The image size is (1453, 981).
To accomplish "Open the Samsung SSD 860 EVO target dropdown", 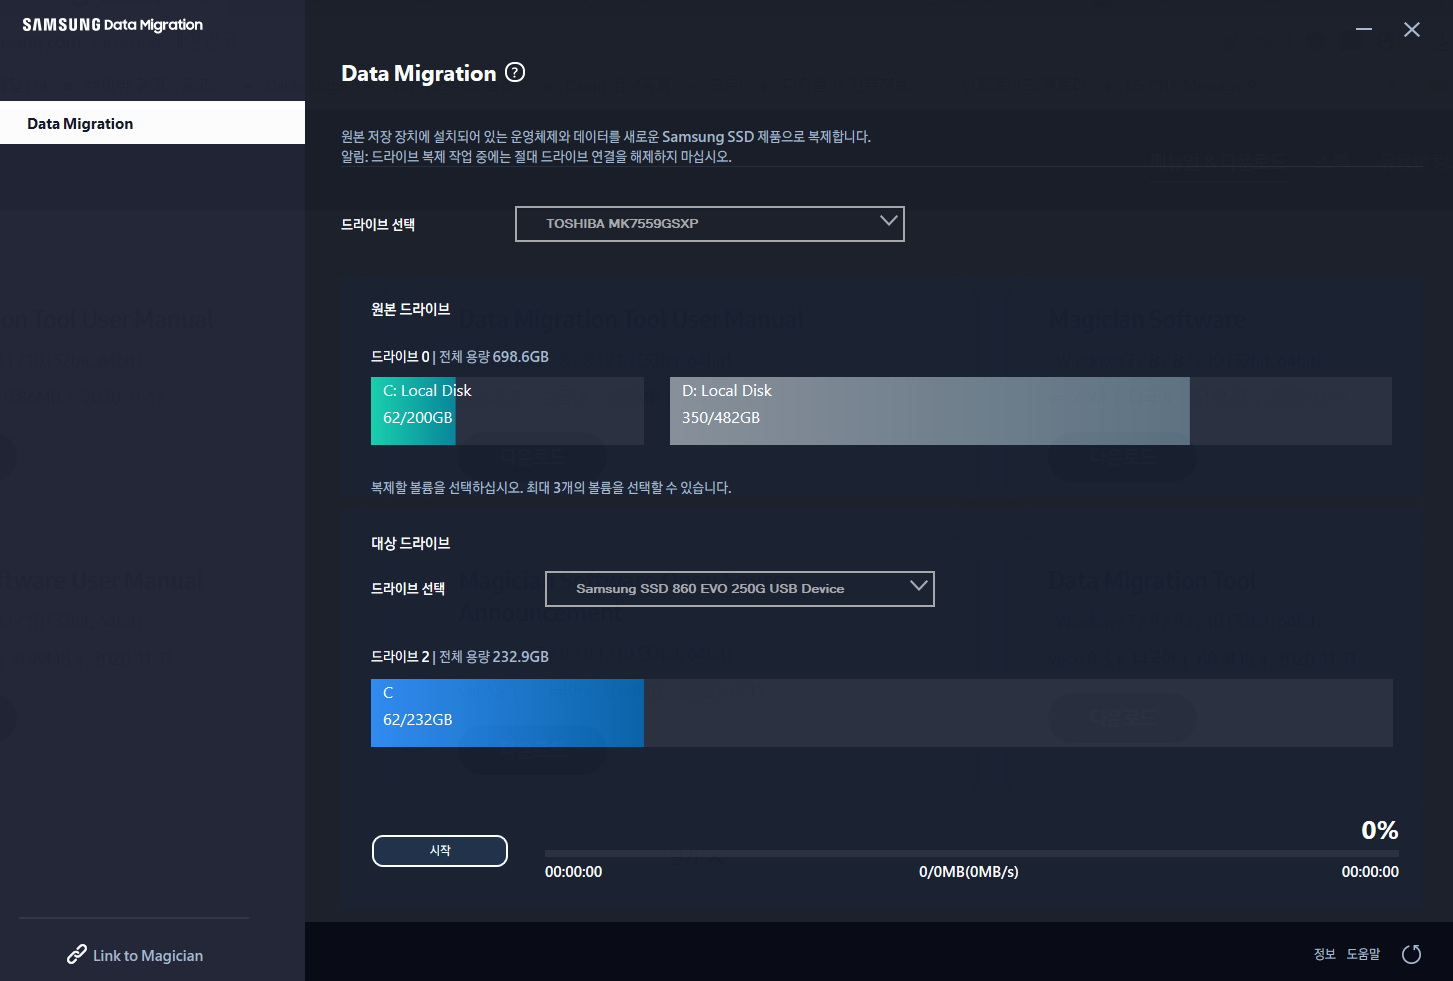I will (x=740, y=589).
